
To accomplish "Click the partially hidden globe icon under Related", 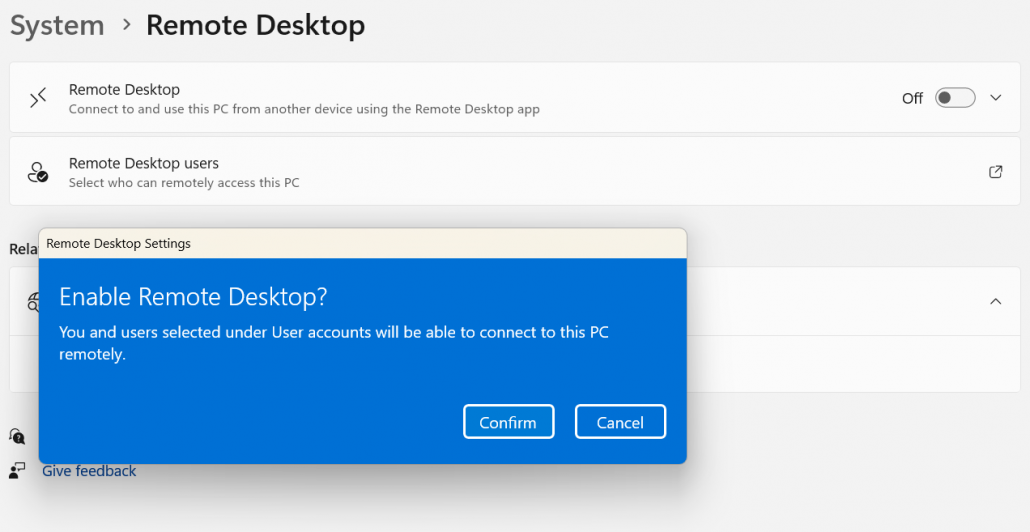I will point(33,301).
